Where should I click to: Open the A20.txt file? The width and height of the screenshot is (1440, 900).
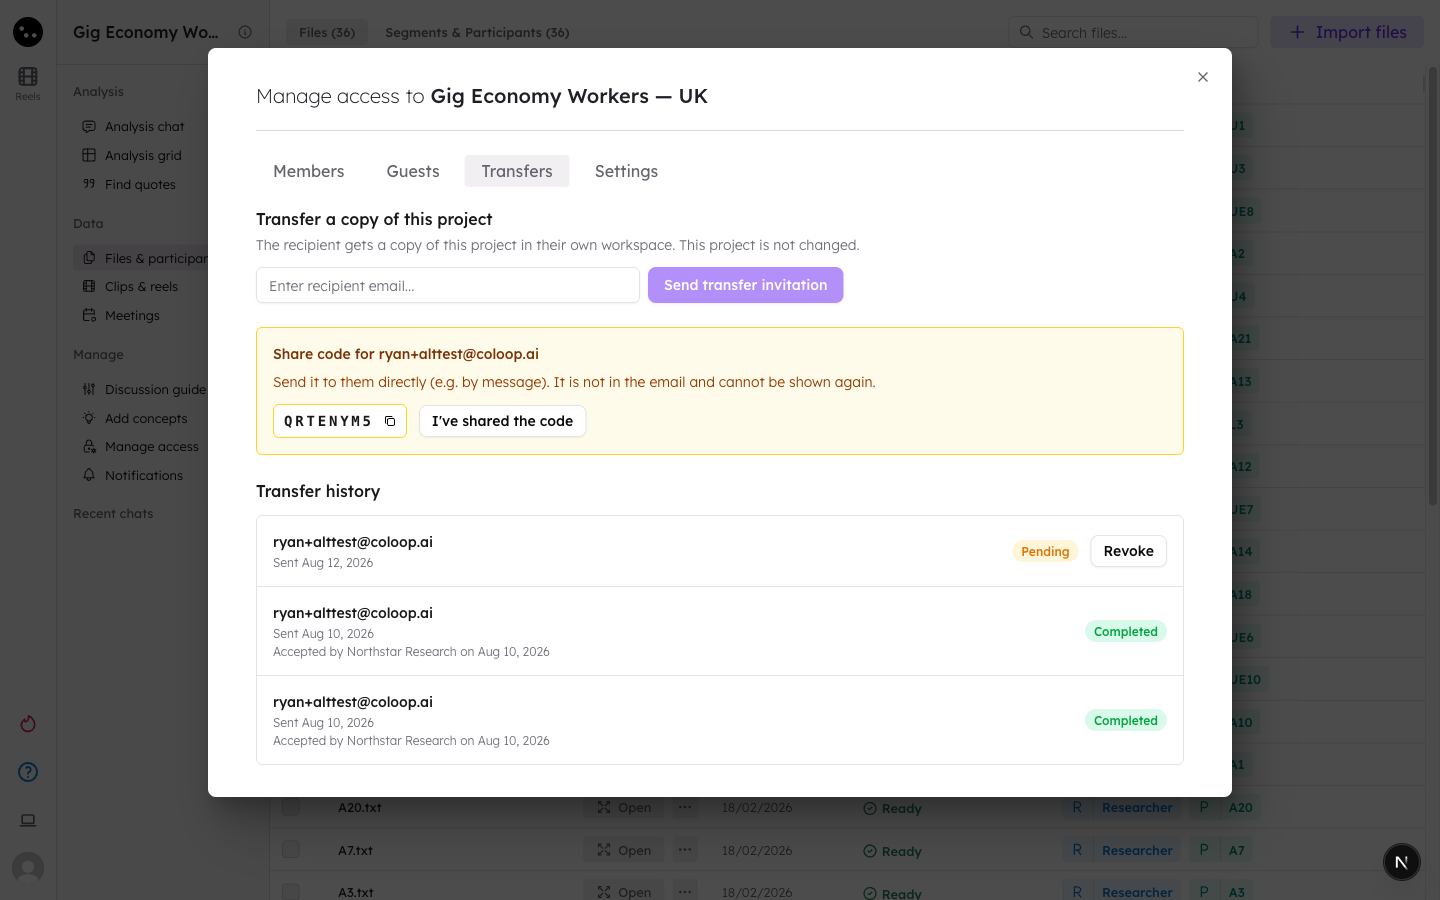pos(624,807)
